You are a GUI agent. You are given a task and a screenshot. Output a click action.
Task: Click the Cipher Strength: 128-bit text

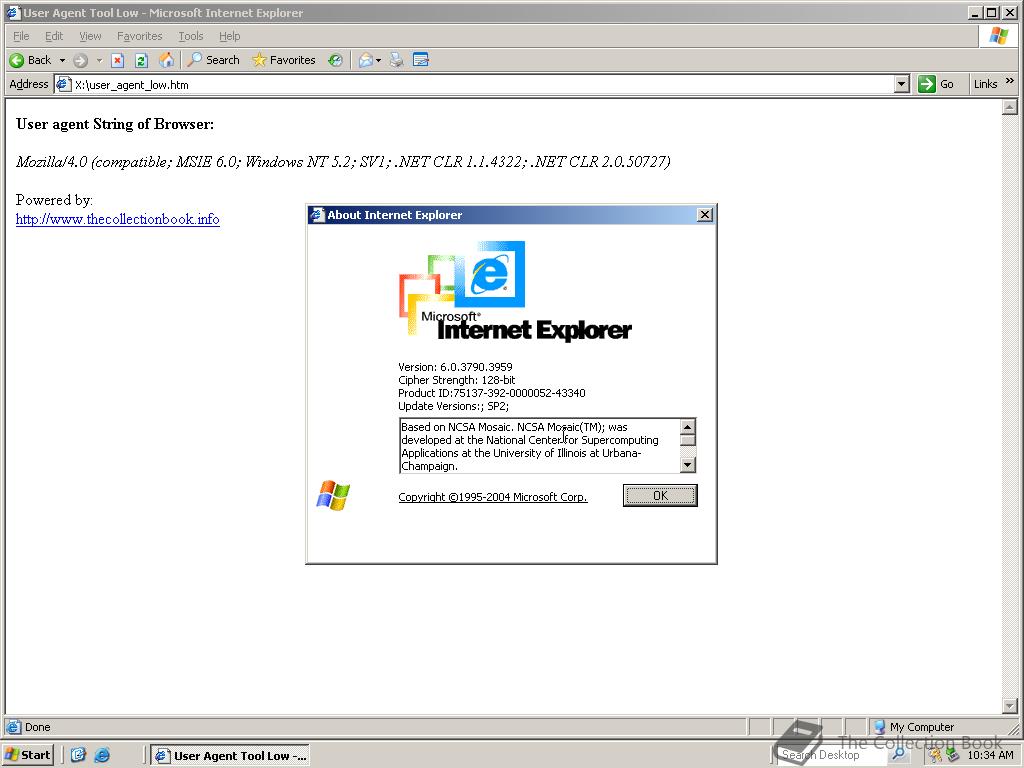(456, 380)
